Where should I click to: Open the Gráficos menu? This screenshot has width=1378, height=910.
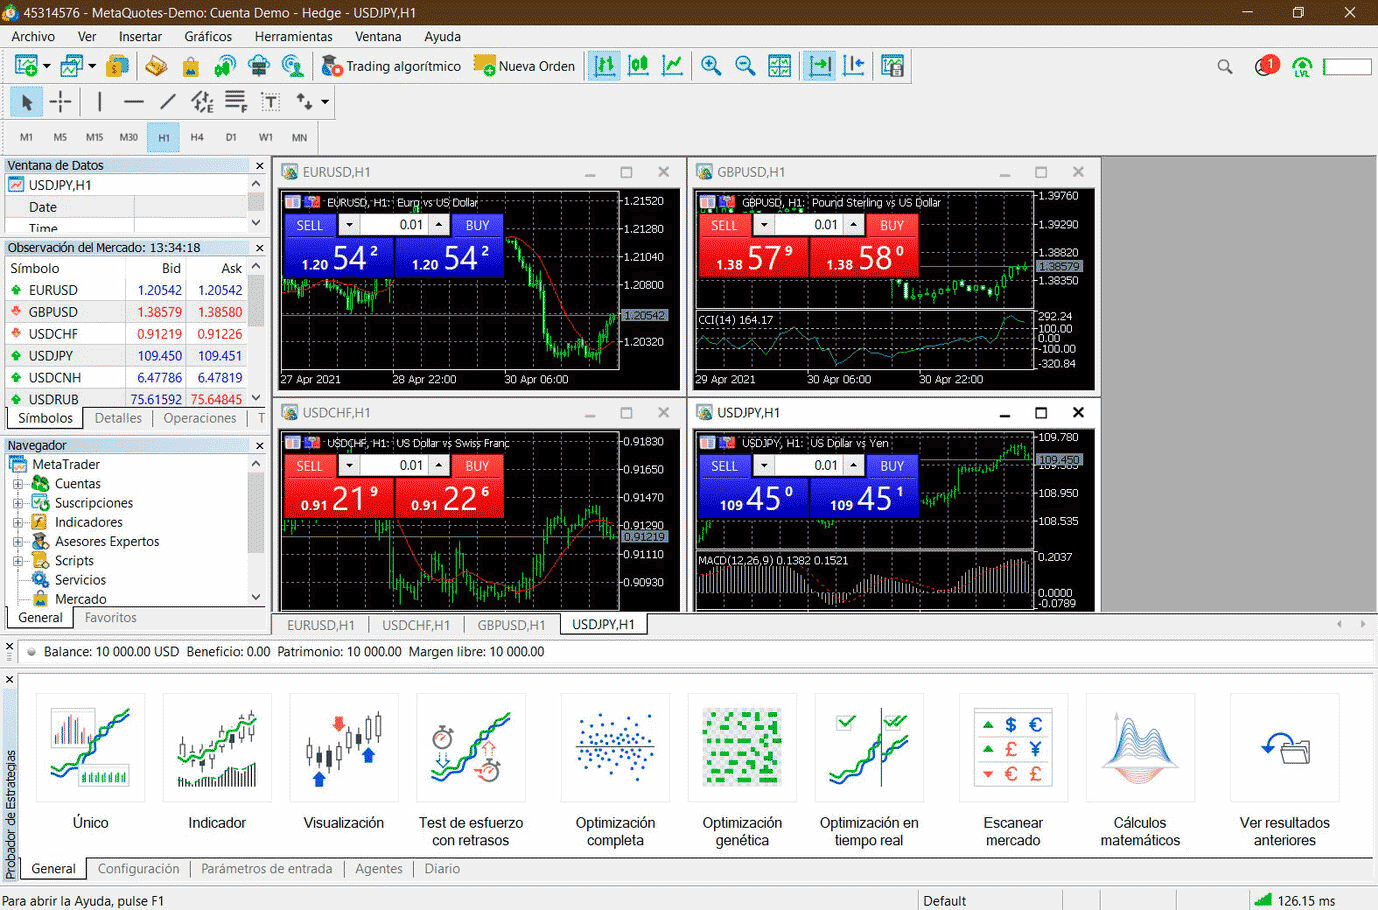coord(208,36)
